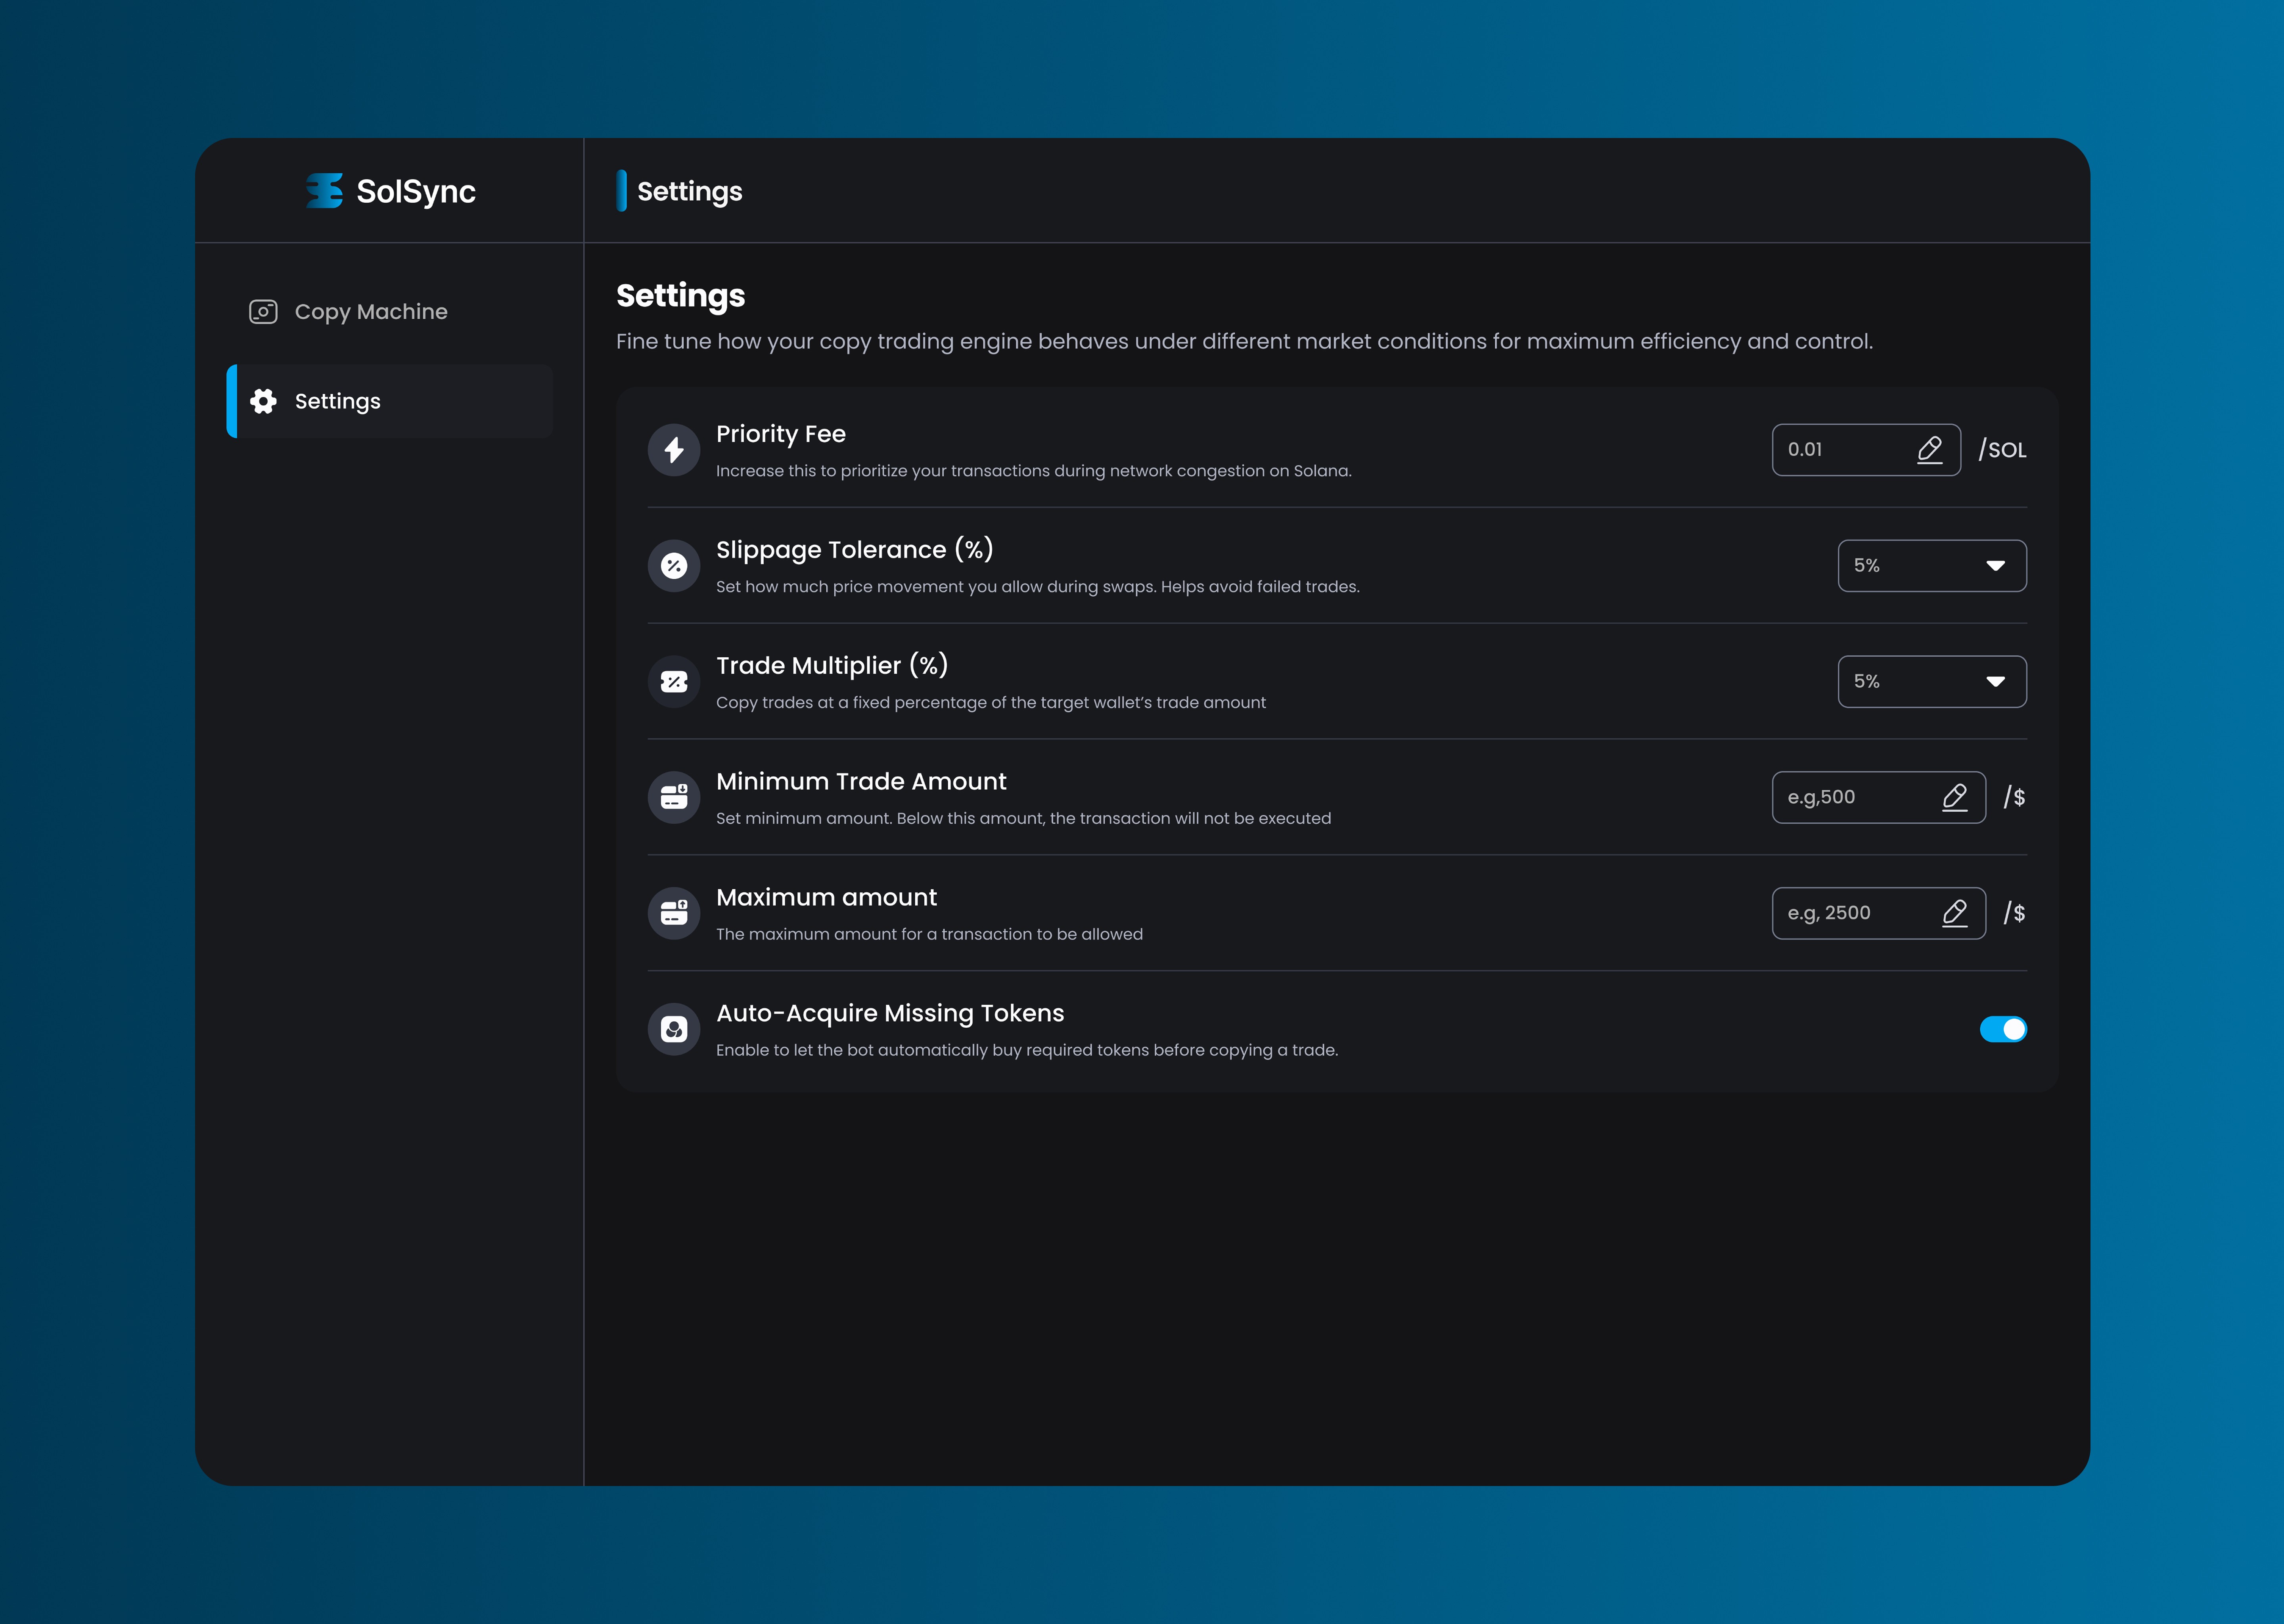The image size is (2284, 1624).
Task: Click the SolSync brand name text
Action: coord(416,191)
